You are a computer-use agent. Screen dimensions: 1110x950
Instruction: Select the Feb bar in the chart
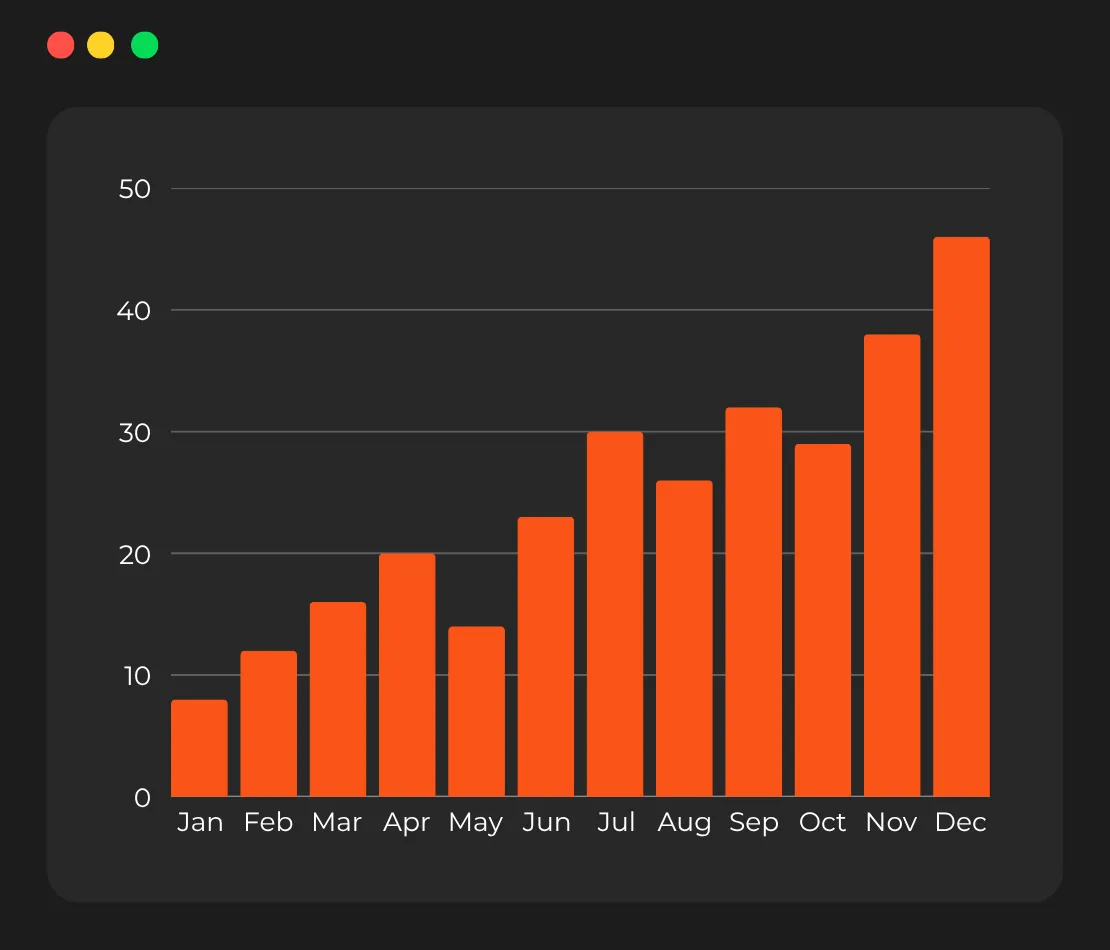[268, 723]
